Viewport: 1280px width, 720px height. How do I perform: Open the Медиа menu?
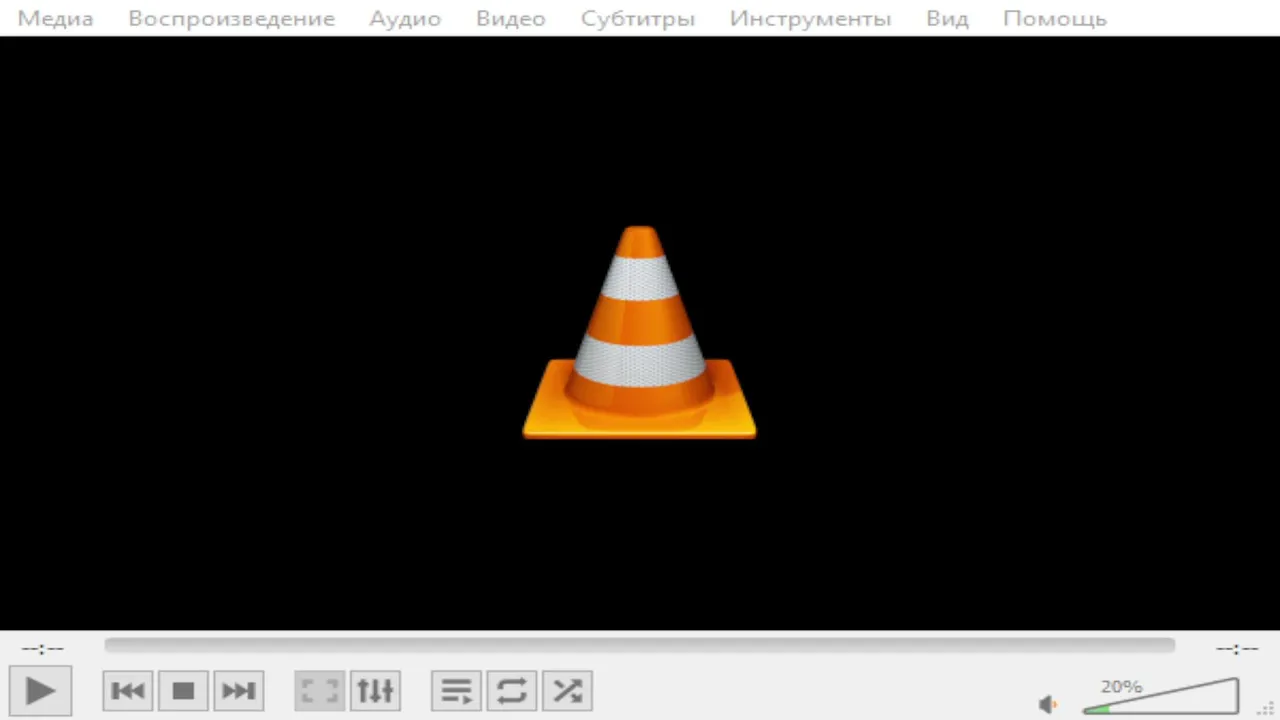point(56,18)
